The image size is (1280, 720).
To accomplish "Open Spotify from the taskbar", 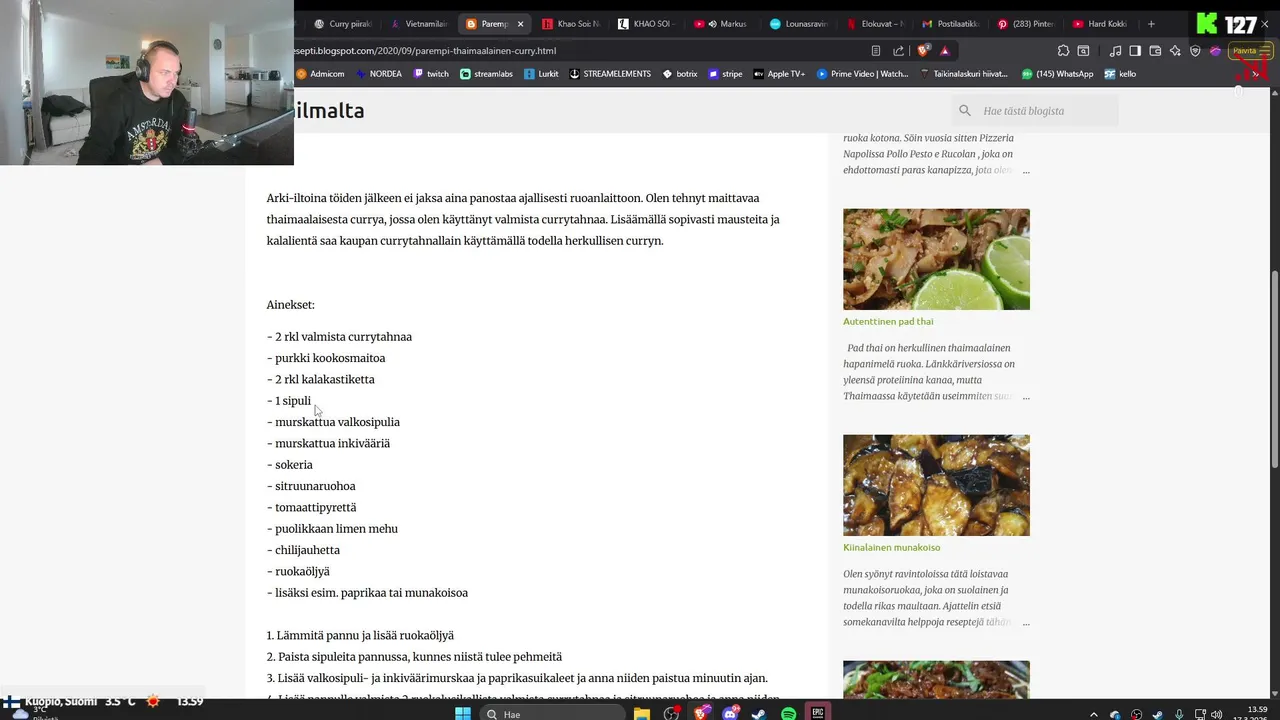I will (x=789, y=714).
